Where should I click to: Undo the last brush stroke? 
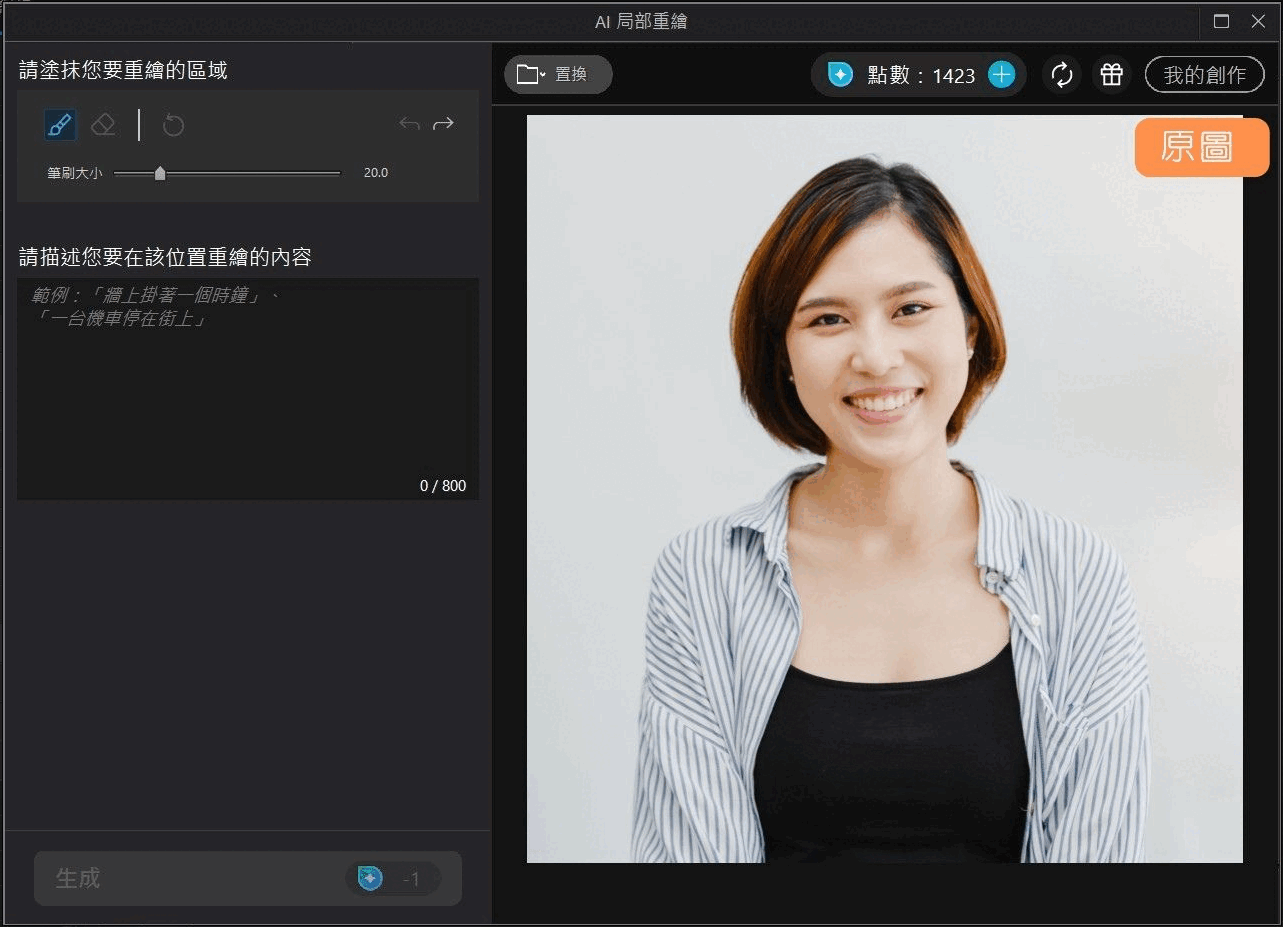tap(408, 123)
